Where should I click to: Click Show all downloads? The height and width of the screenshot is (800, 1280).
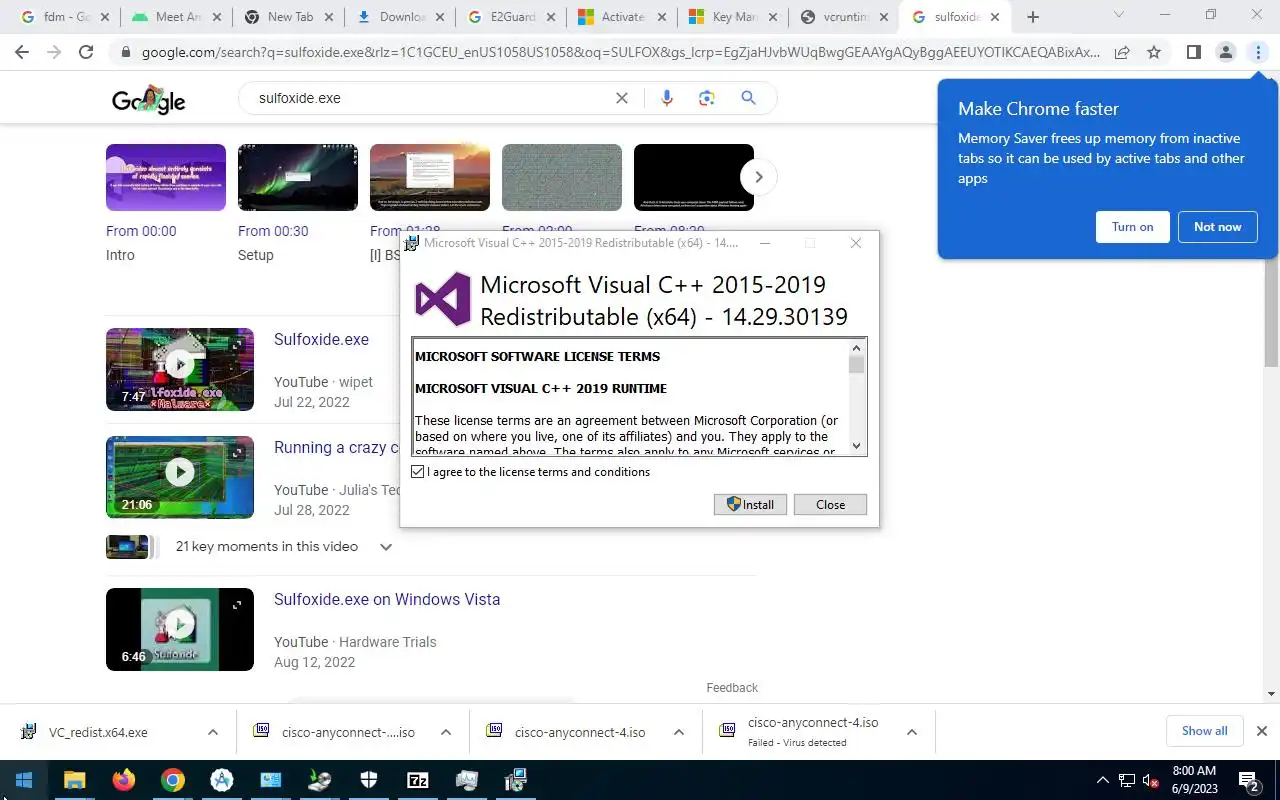point(1204,731)
